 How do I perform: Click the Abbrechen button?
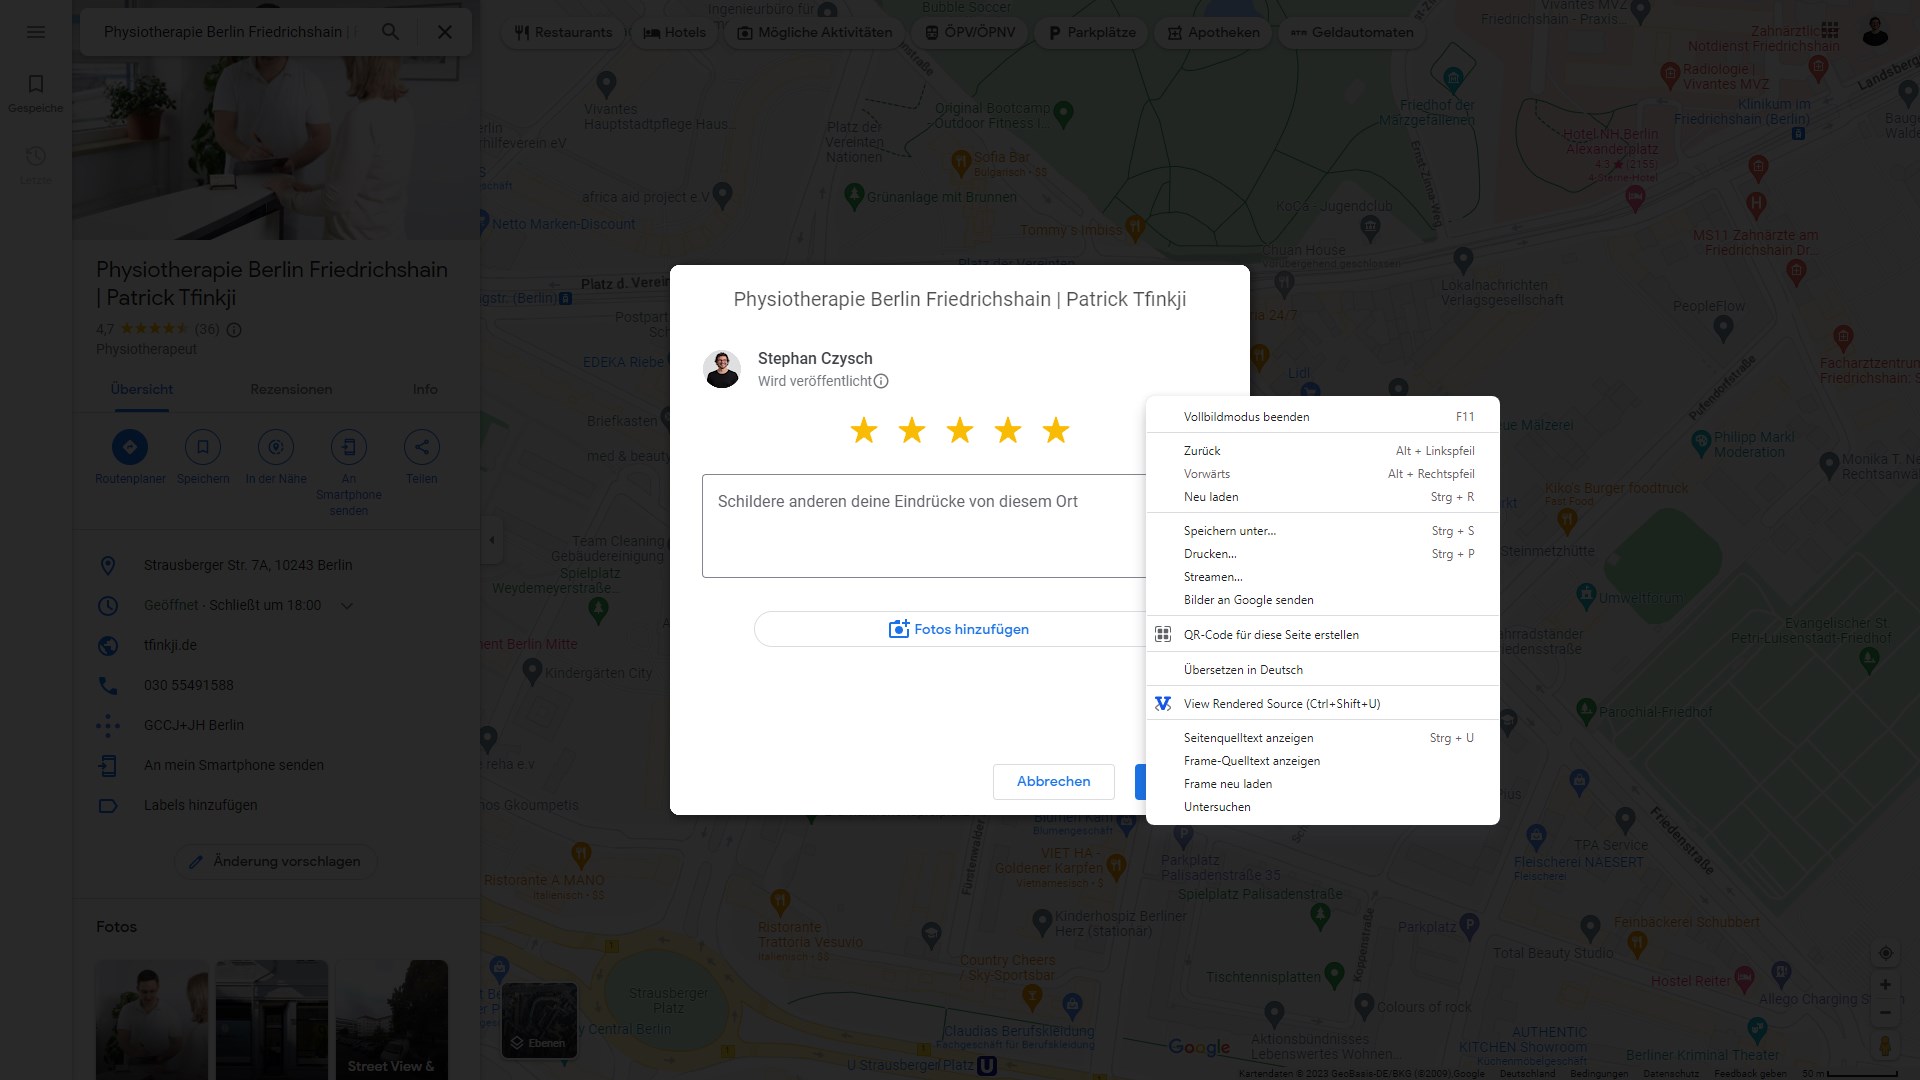point(1053,781)
